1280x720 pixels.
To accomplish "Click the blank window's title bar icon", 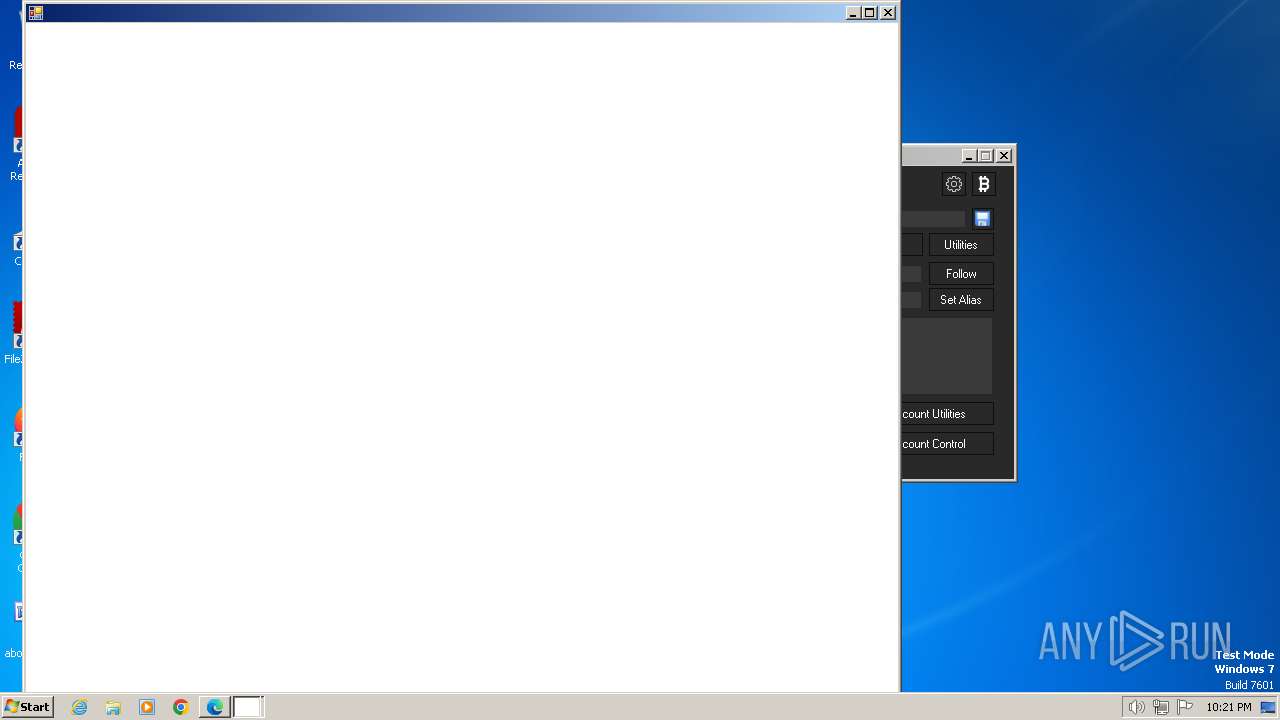I will tap(36, 13).
